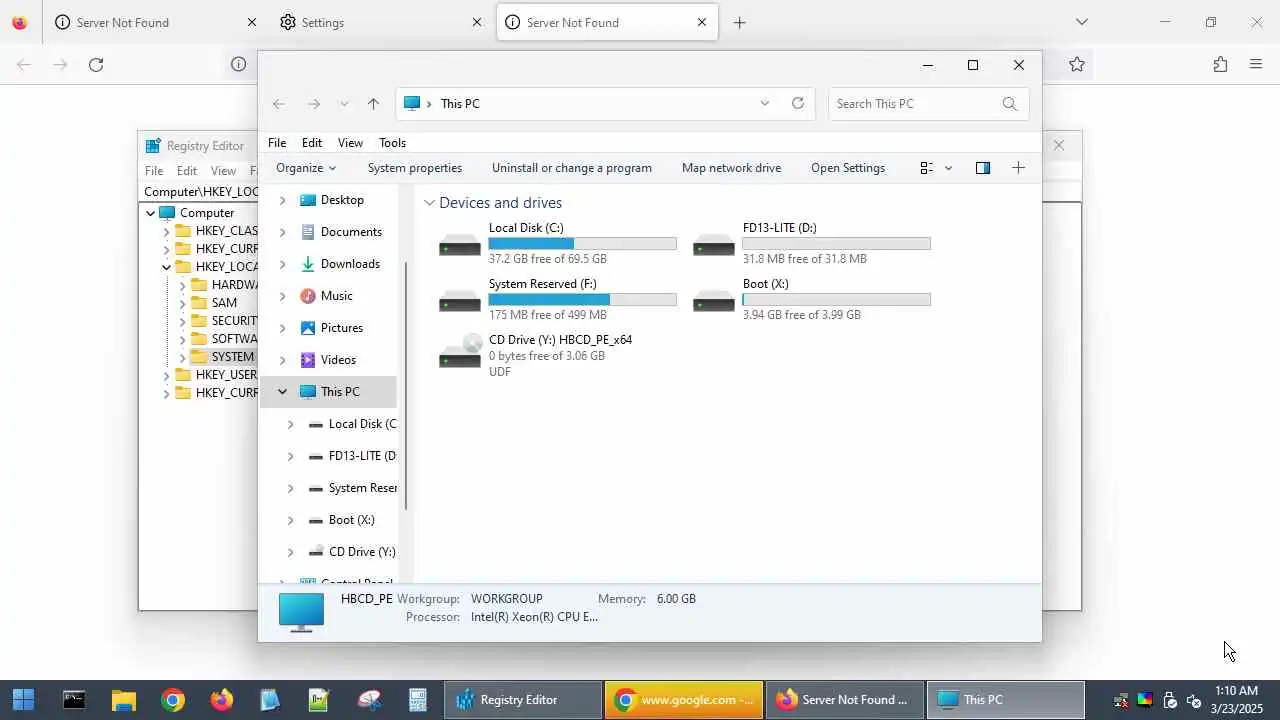Open the Firefox extensions icon

point(1220,65)
